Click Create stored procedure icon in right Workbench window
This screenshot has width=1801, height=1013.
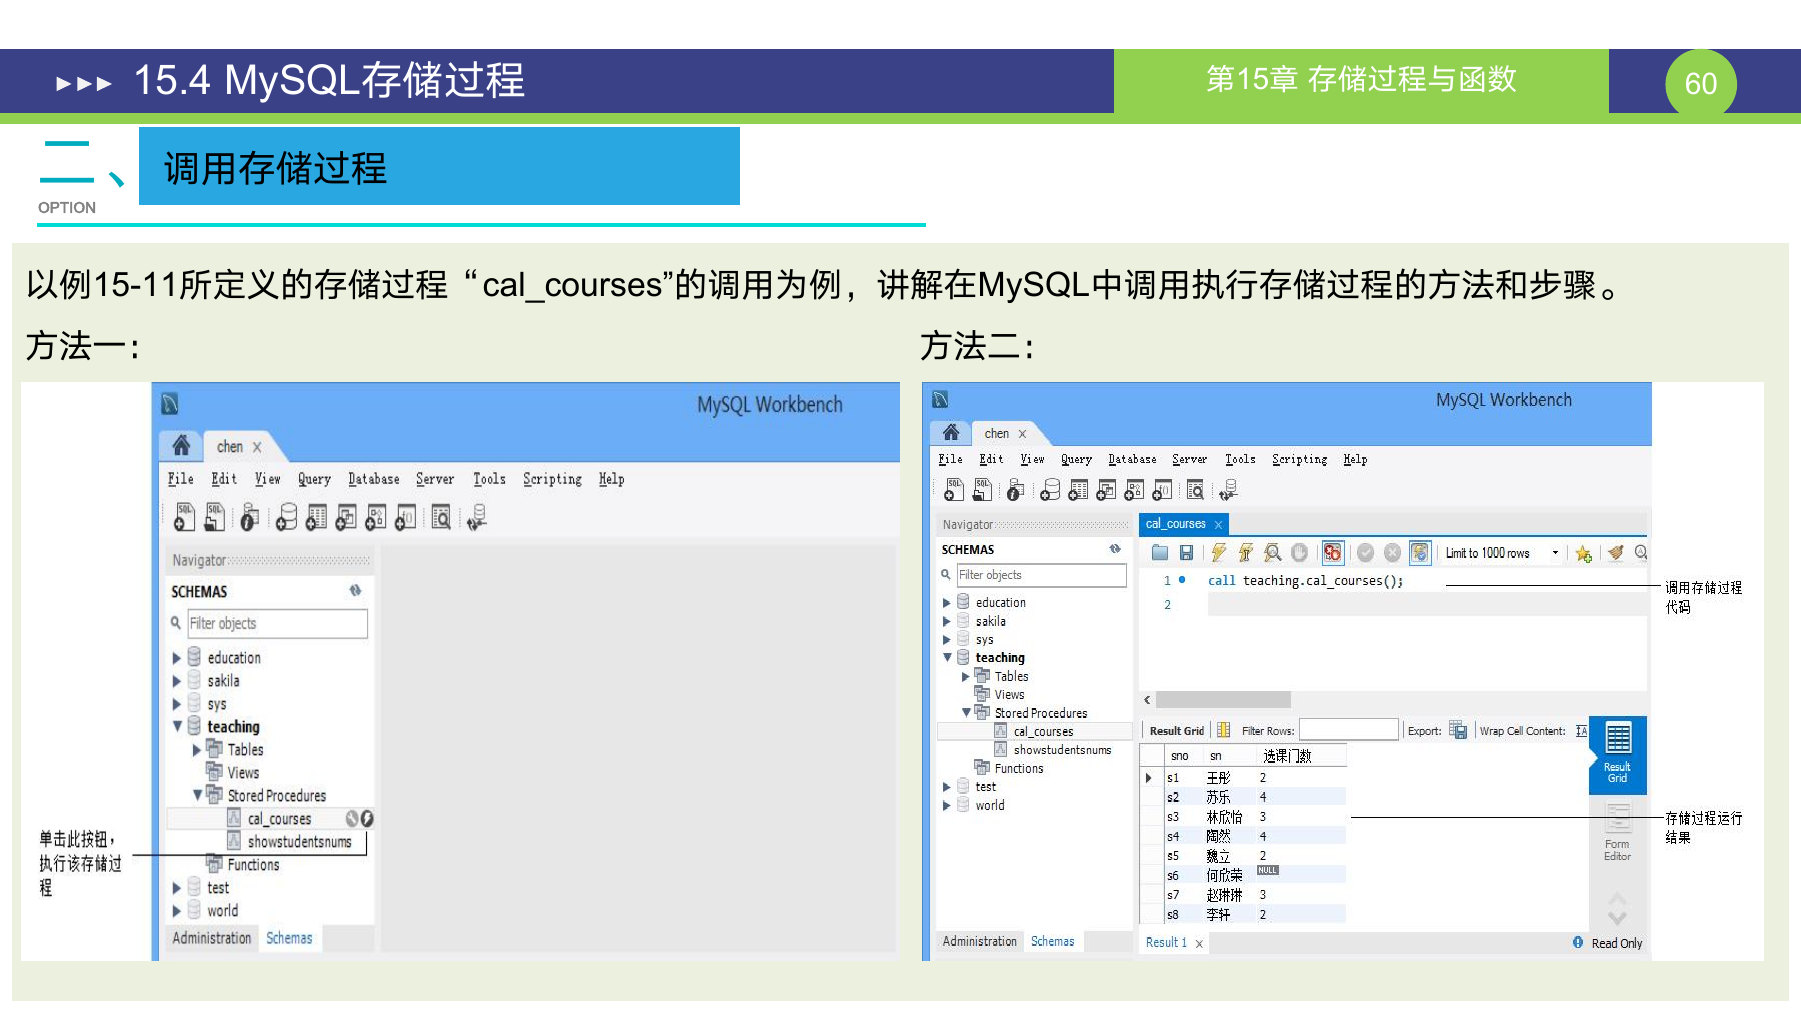pyautogui.click(x=1134, y=489)
